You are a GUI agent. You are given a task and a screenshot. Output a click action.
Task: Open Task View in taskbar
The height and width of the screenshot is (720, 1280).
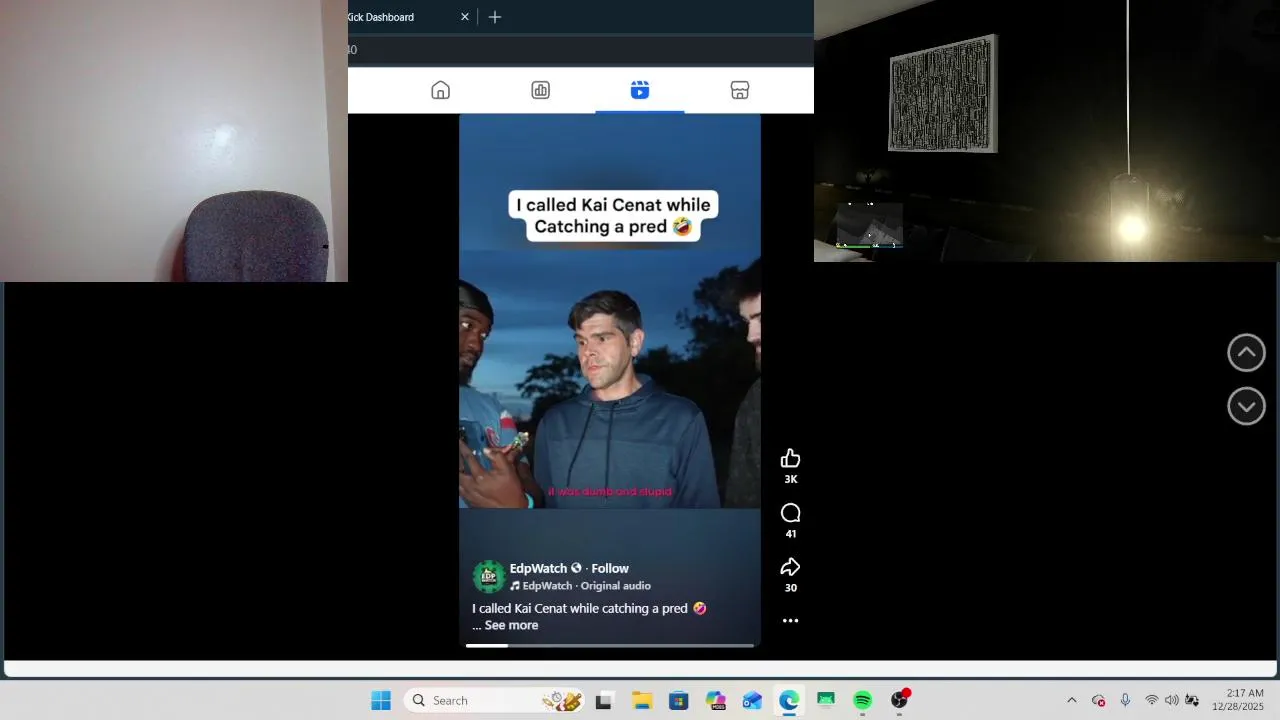[603, 701]
